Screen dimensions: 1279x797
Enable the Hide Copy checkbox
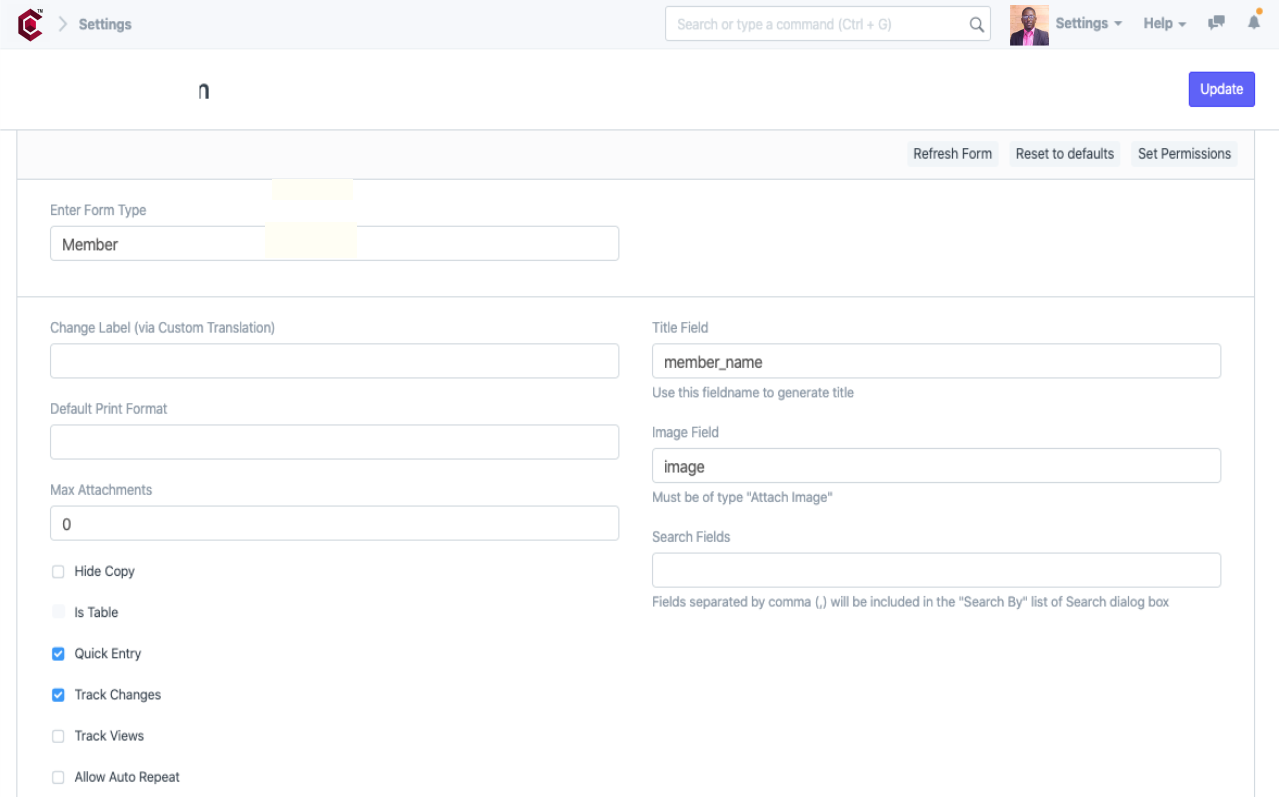[57, 571]
